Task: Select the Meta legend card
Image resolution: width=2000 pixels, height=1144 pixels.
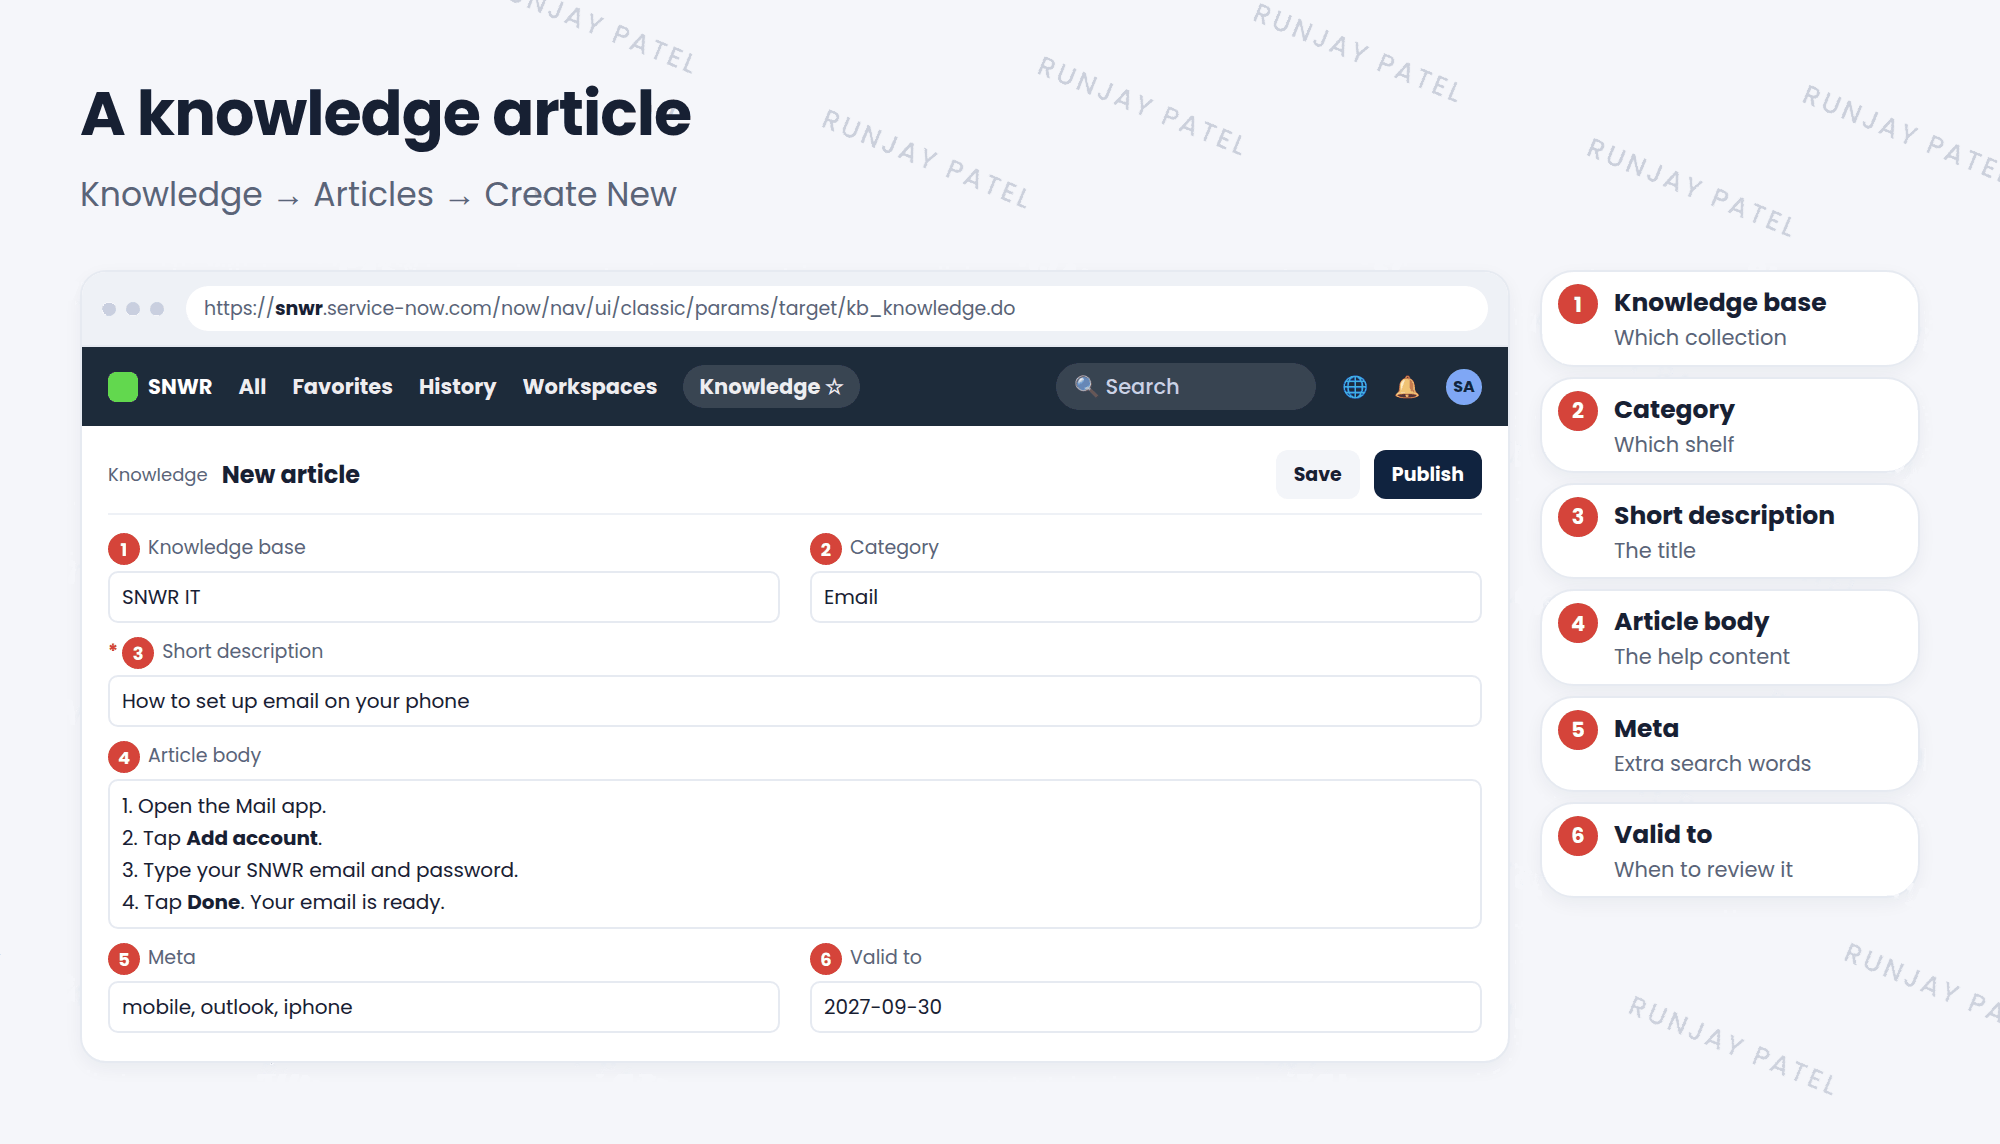Action: 1729,744
